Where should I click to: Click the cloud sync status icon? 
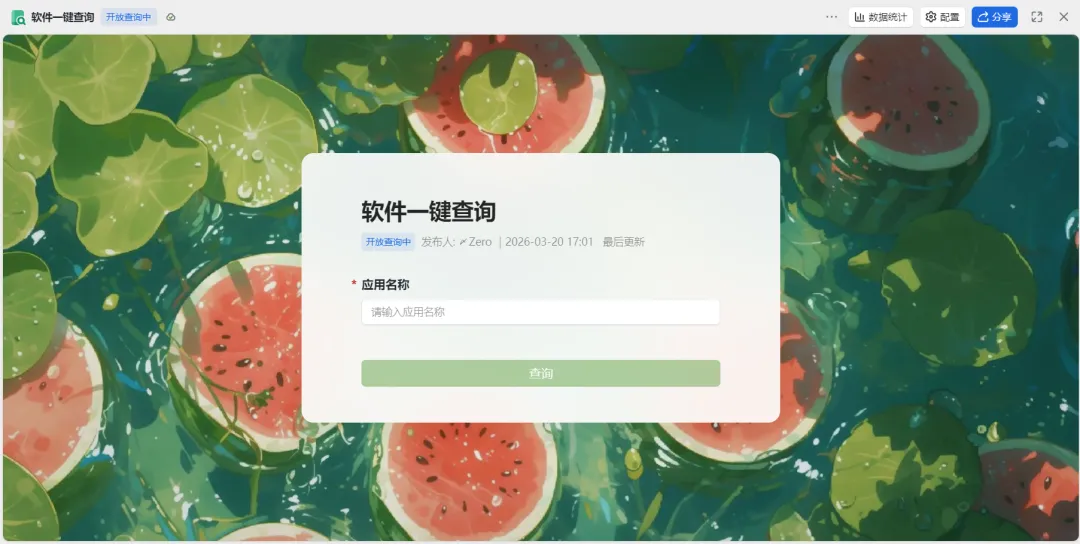tap(171, 17)
